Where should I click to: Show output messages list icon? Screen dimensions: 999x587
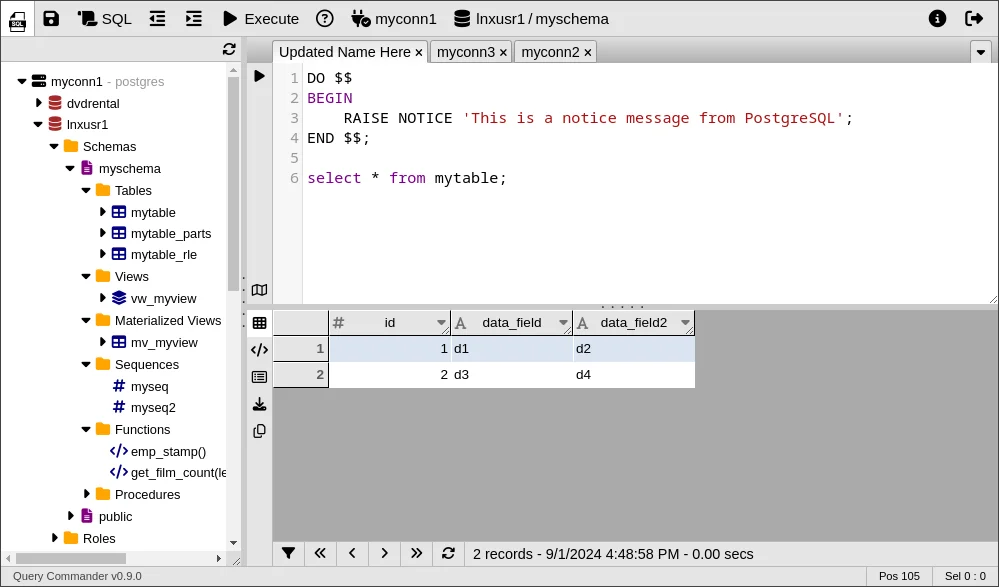(x=259, y=377)
